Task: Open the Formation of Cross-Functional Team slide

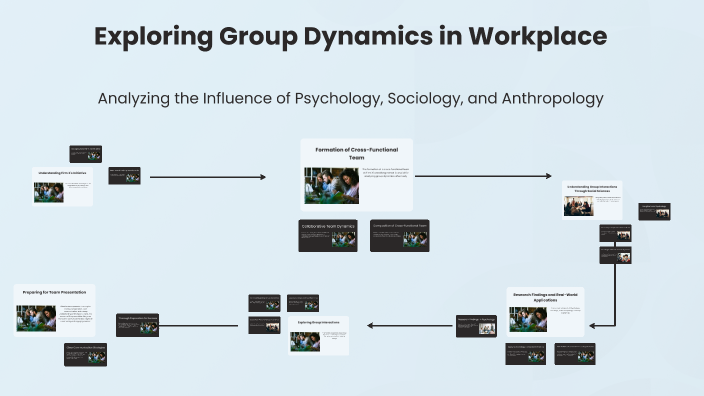Action: (356, 175)
